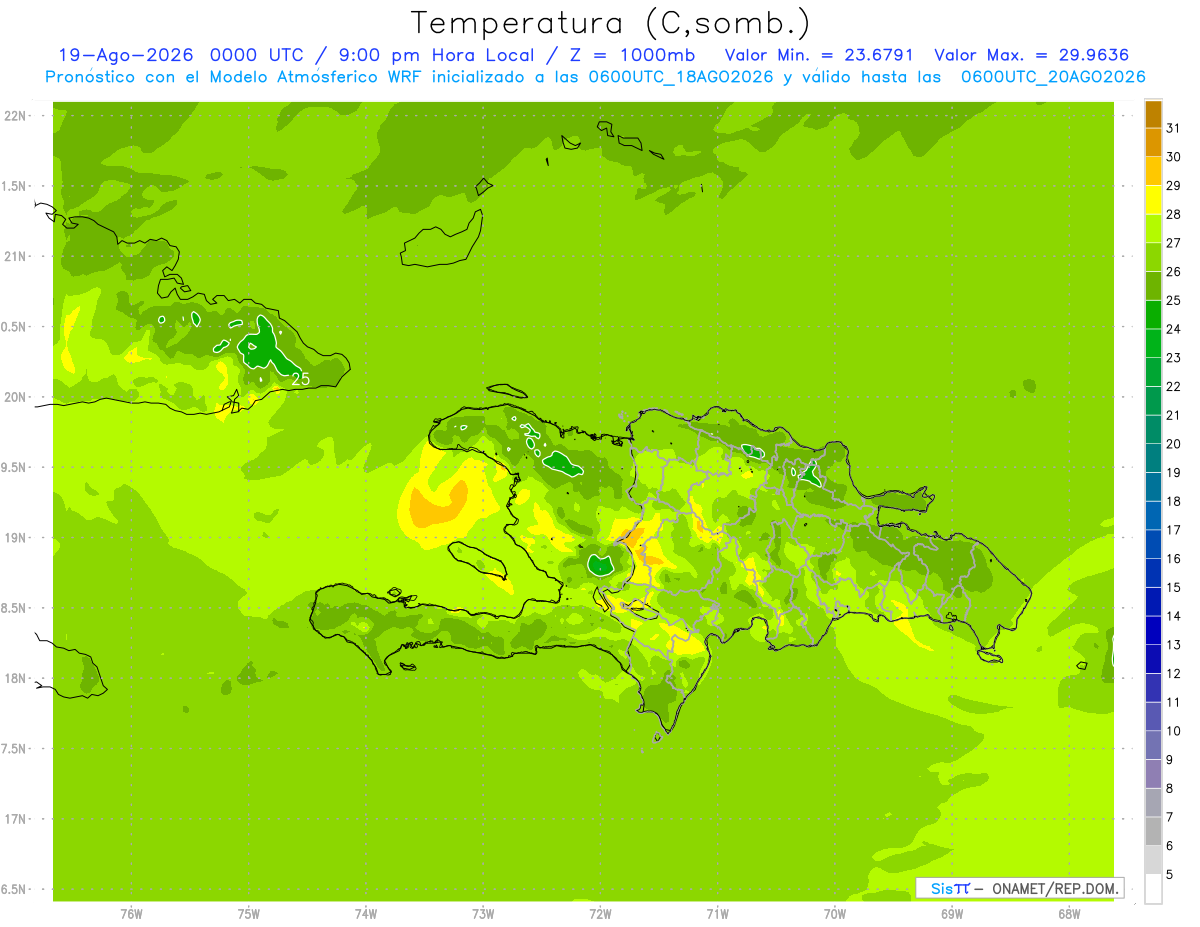Click the teal legend band between 19 and 20
The height and width of the screenshot is (927, 1200).
(1153, 458)
